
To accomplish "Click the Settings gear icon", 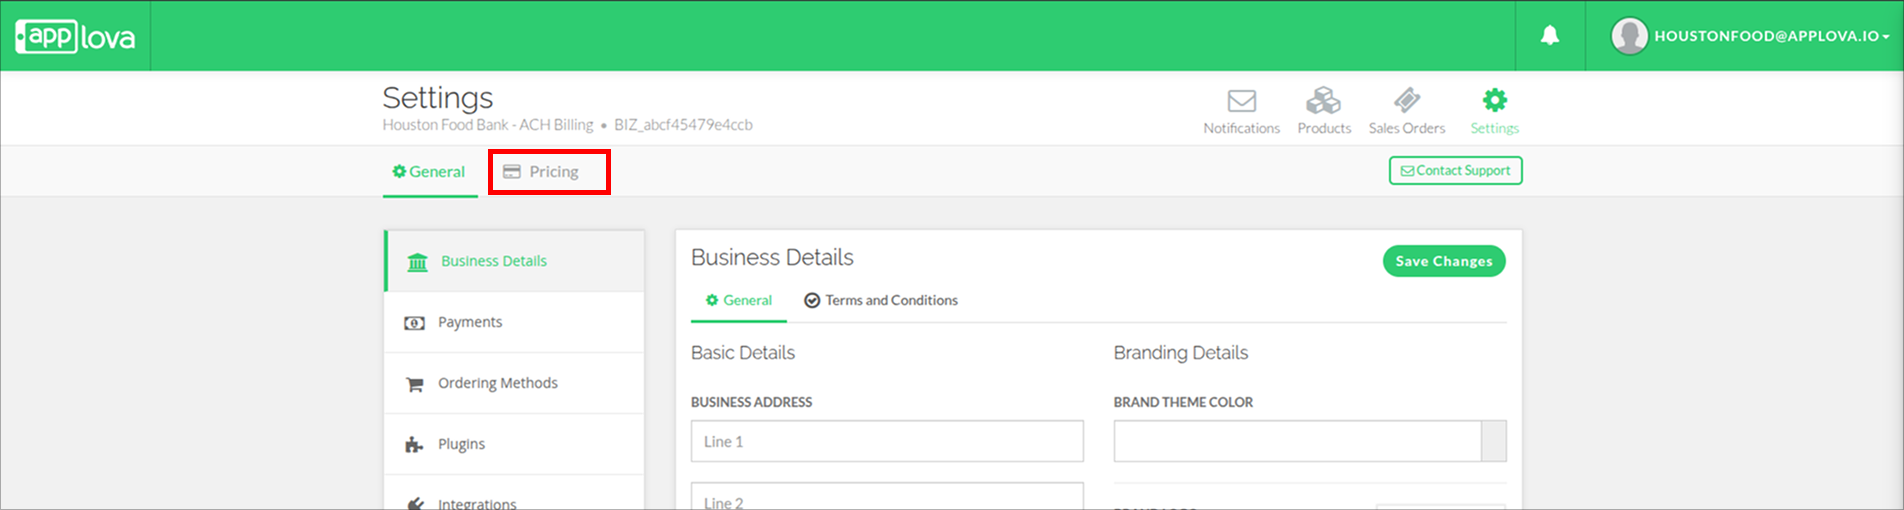I will pyautogui.click(x=1494, y=100).
